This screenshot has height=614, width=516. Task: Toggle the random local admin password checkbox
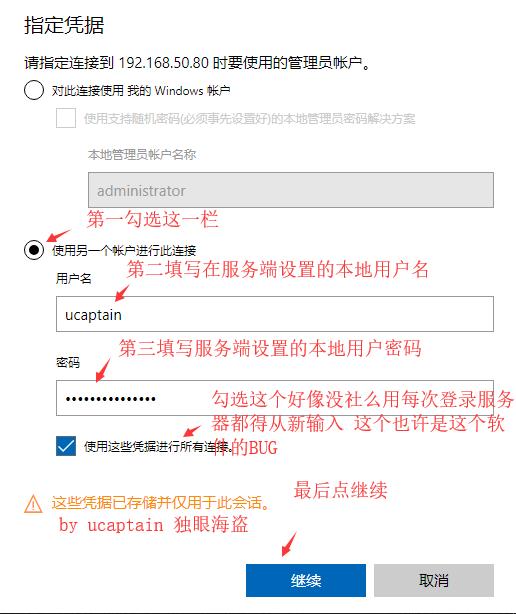coord(66,118)
